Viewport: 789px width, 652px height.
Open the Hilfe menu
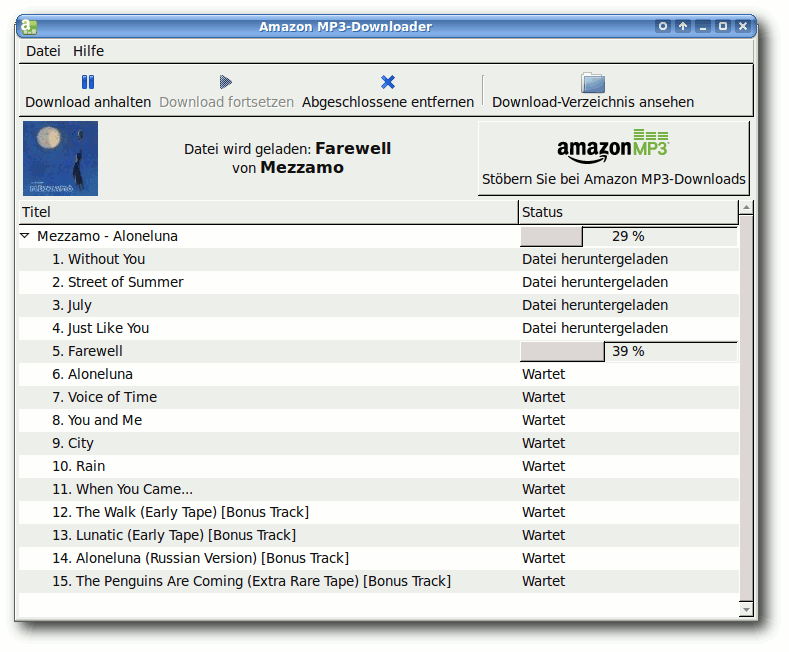pos(89,51)
